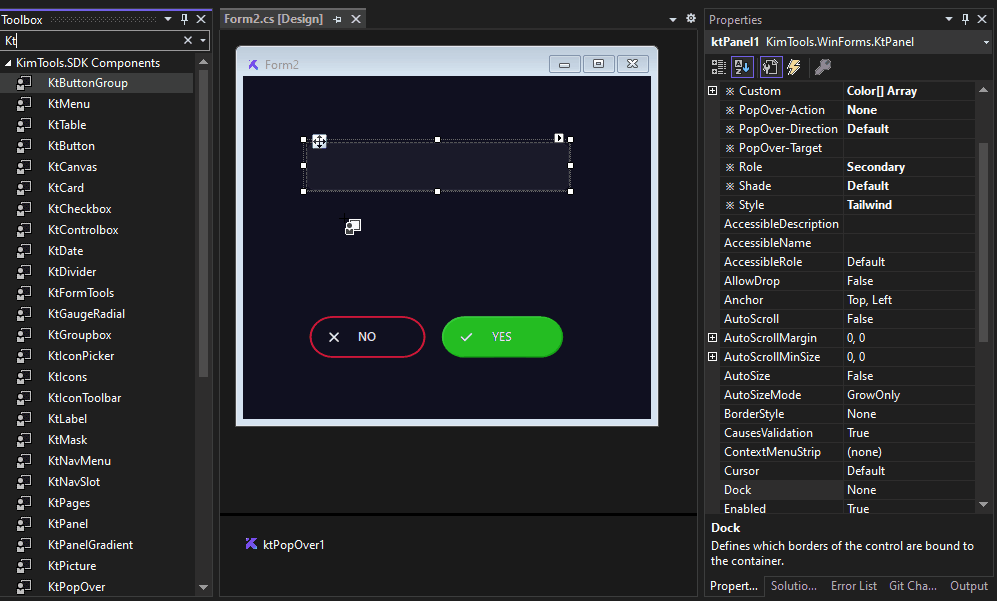Toggle Alphabetical sort in Properties toolbar
Screen dimensions: 997x601
click(x=743, y=67)
